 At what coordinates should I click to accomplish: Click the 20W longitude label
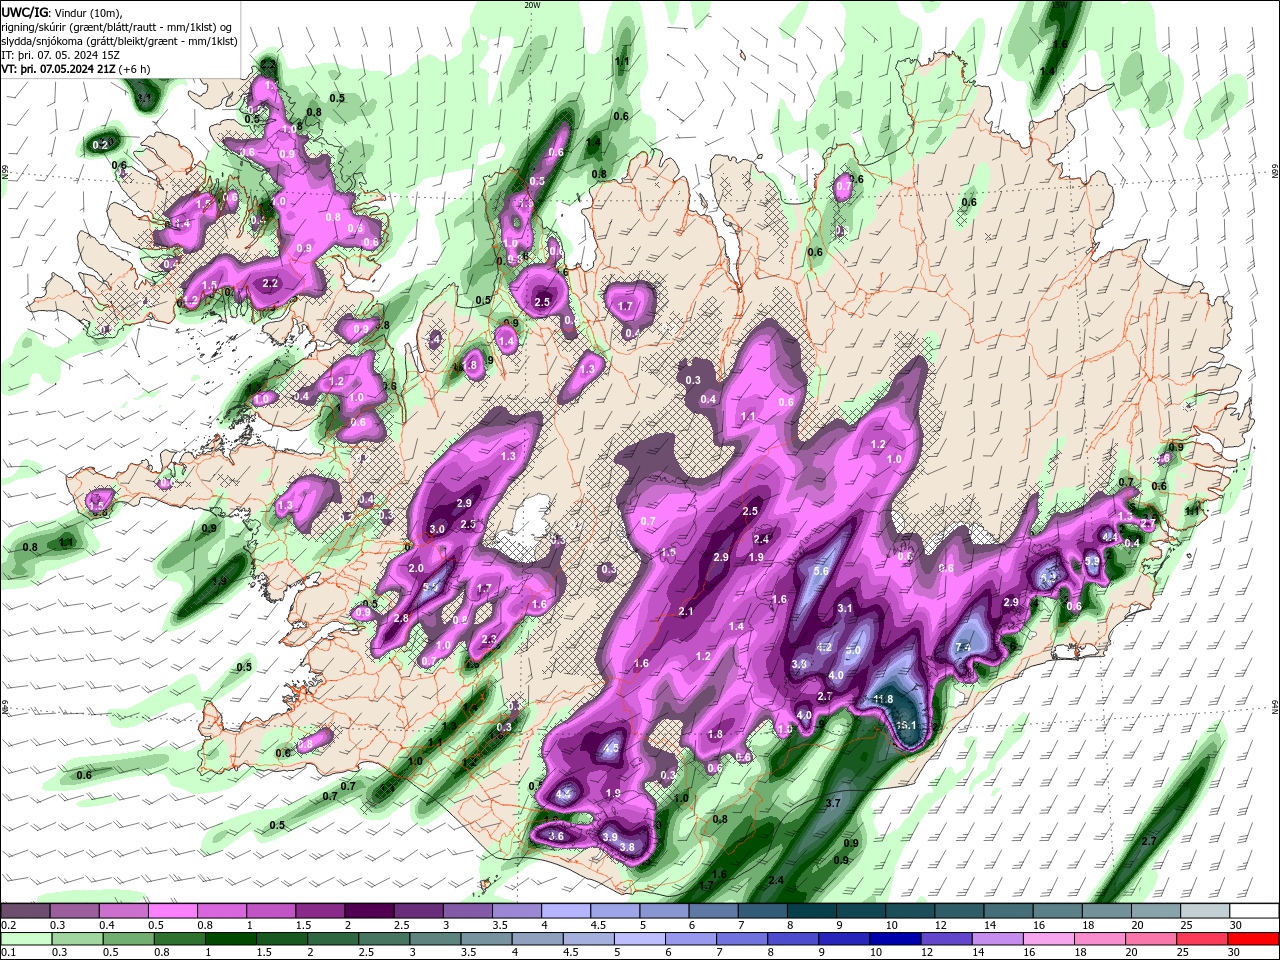tap(532, 5)
